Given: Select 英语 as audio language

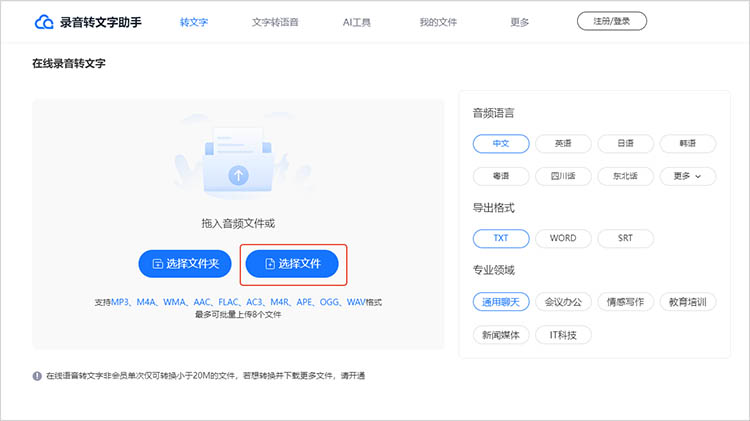Looking at the screenshot, I should coord(563,144).
